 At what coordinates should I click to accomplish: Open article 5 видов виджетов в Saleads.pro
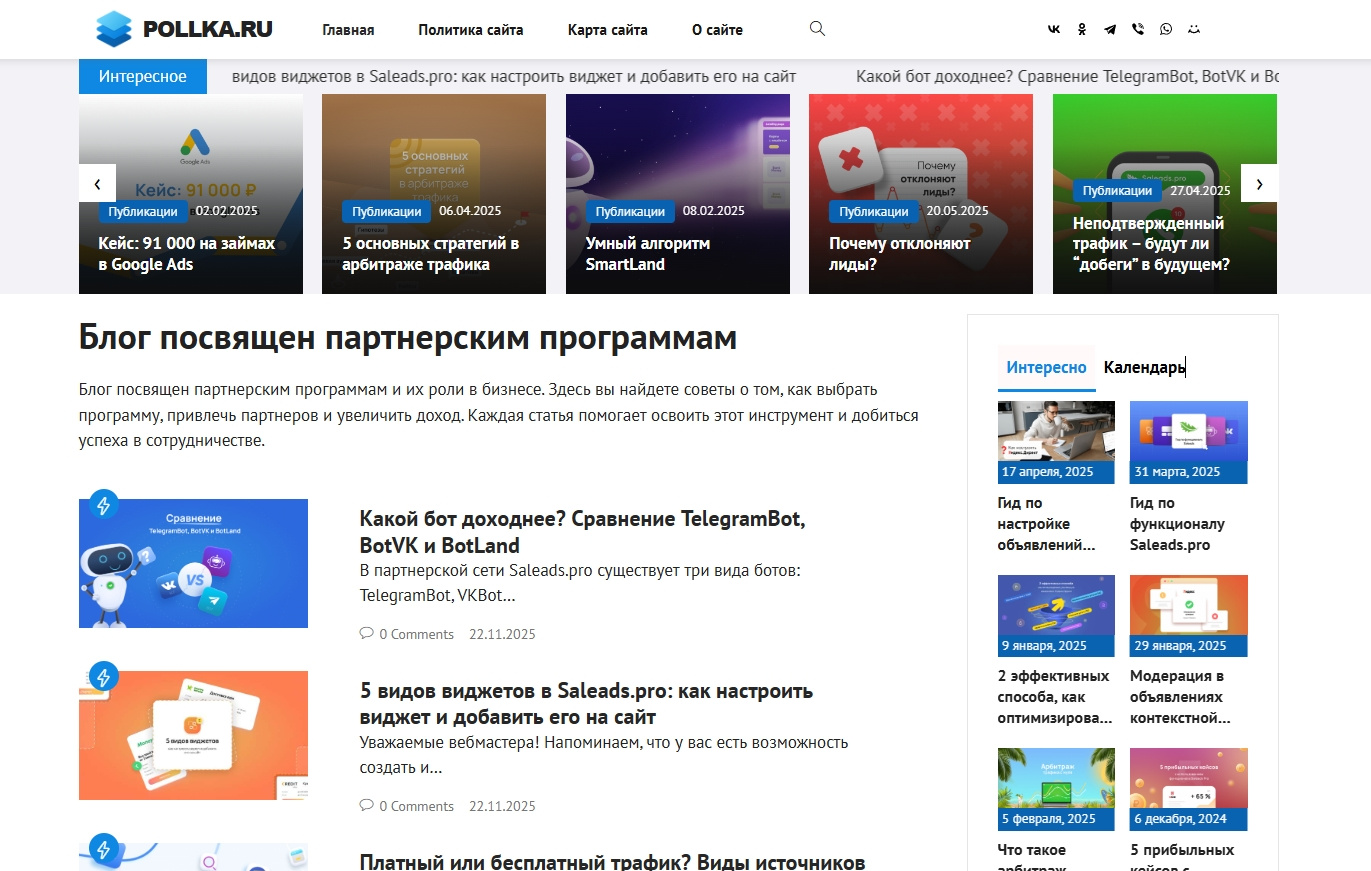click(586, 704)
